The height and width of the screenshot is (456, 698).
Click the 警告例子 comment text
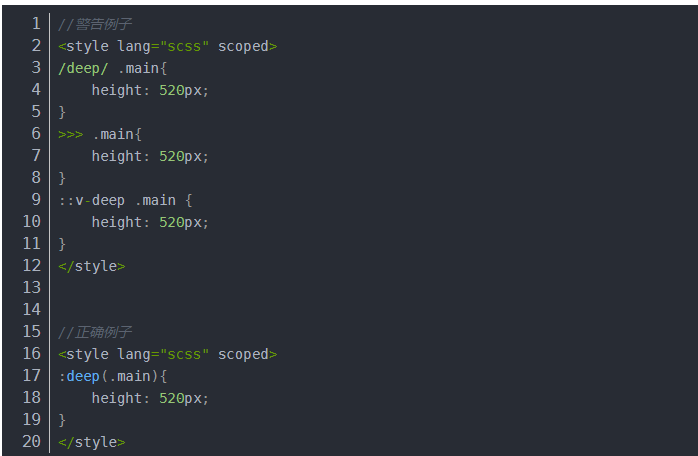[x=95, y=24]
